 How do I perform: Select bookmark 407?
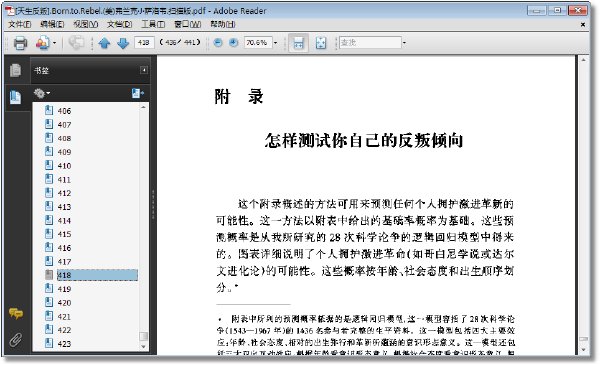(64, 125)
